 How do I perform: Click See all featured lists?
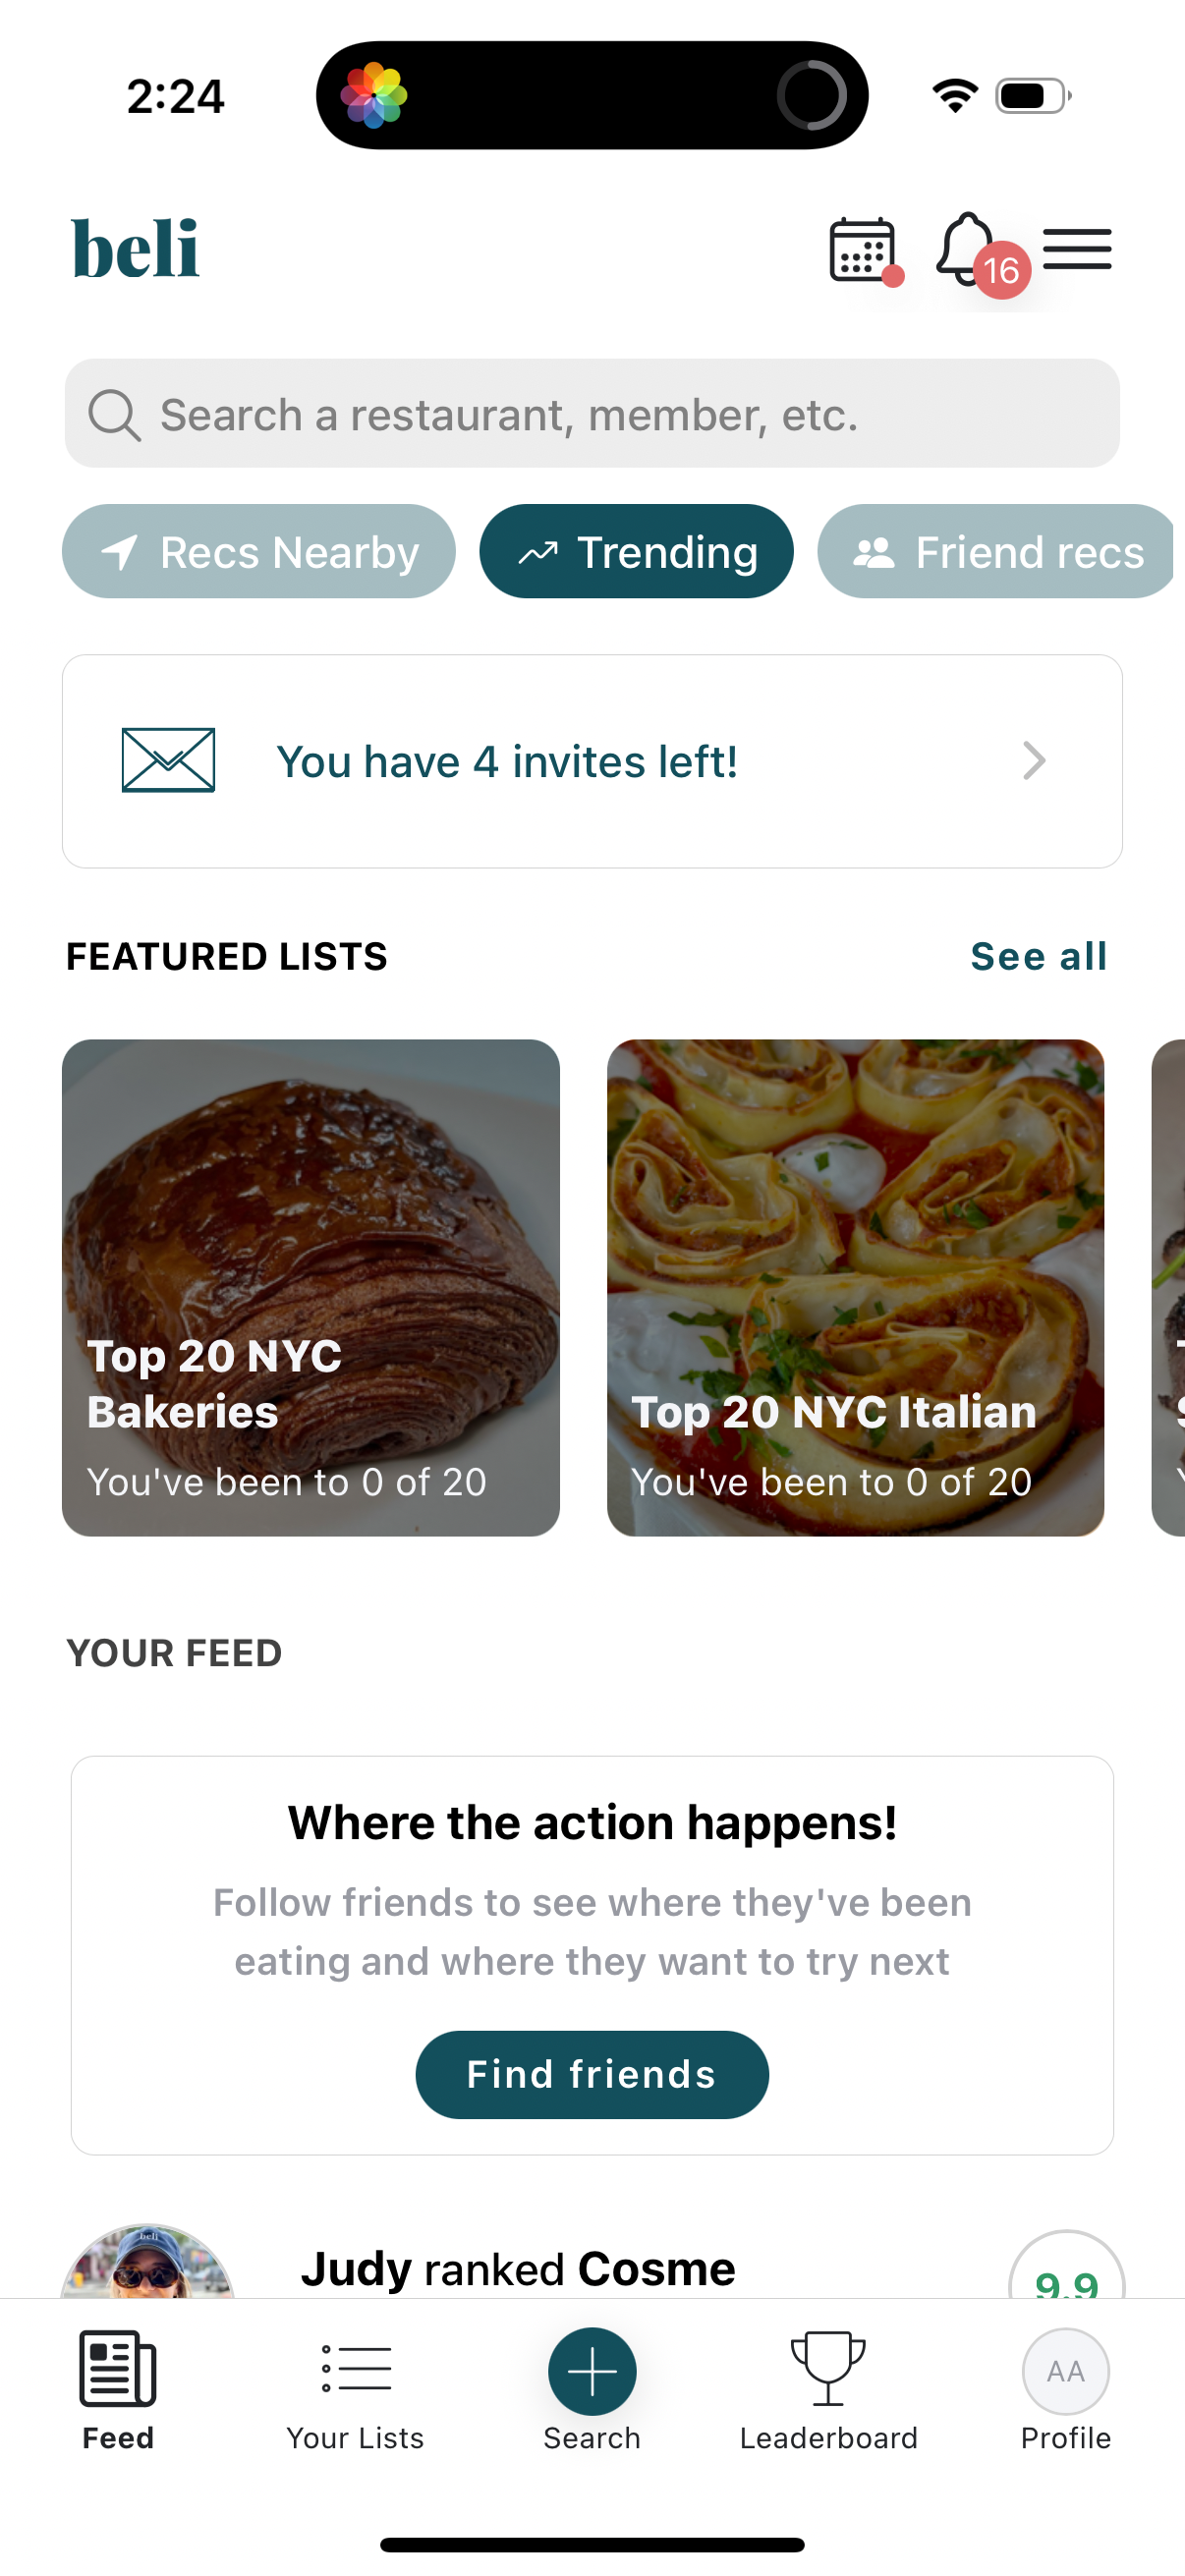click(x=1038, y=957)
